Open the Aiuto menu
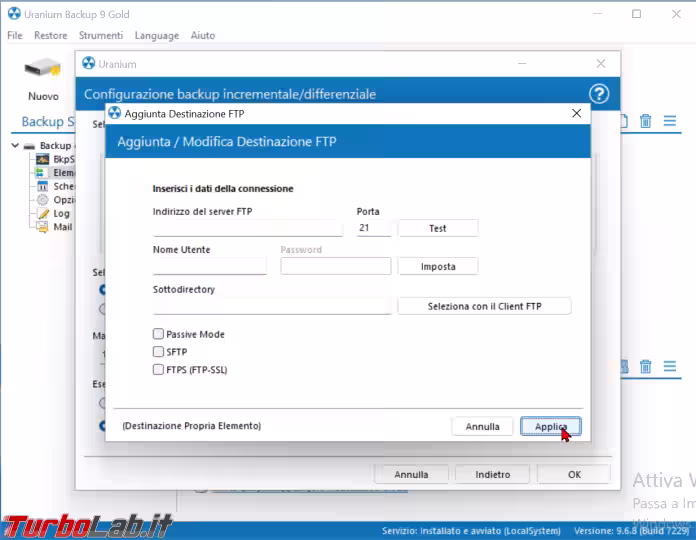696x540 pixels. coord(203,35)
